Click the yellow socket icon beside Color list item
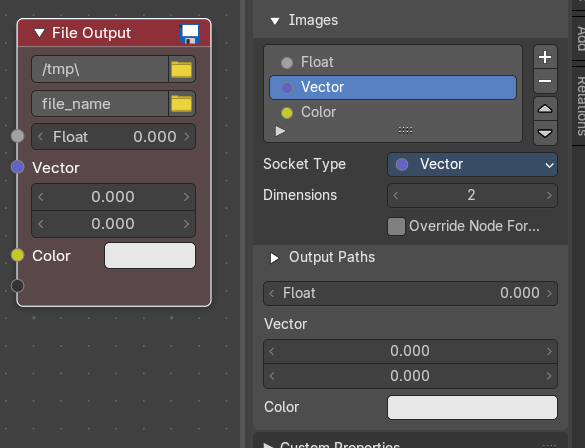Viewport: 585px width, 448px height. pos(287,113)
